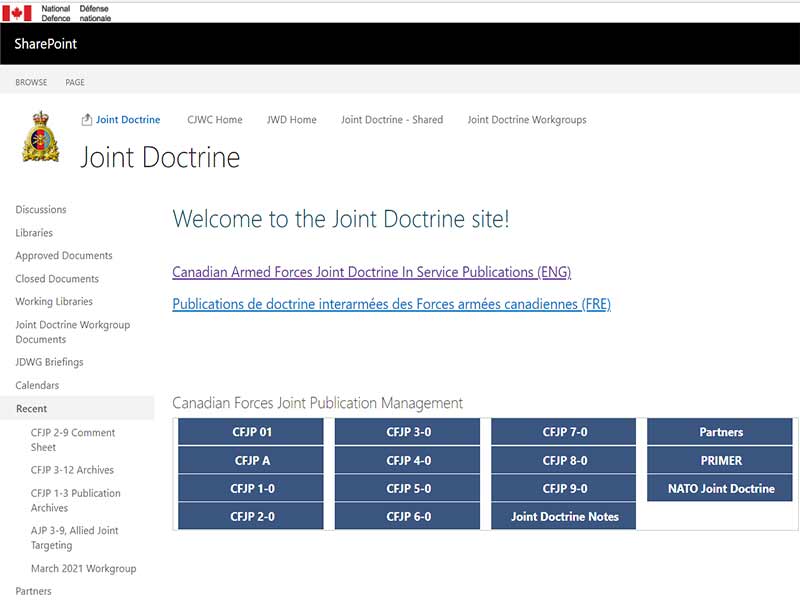Open Discussions in the left sidebar
This screenshot has width=800, height=600.
click(41, 210)
